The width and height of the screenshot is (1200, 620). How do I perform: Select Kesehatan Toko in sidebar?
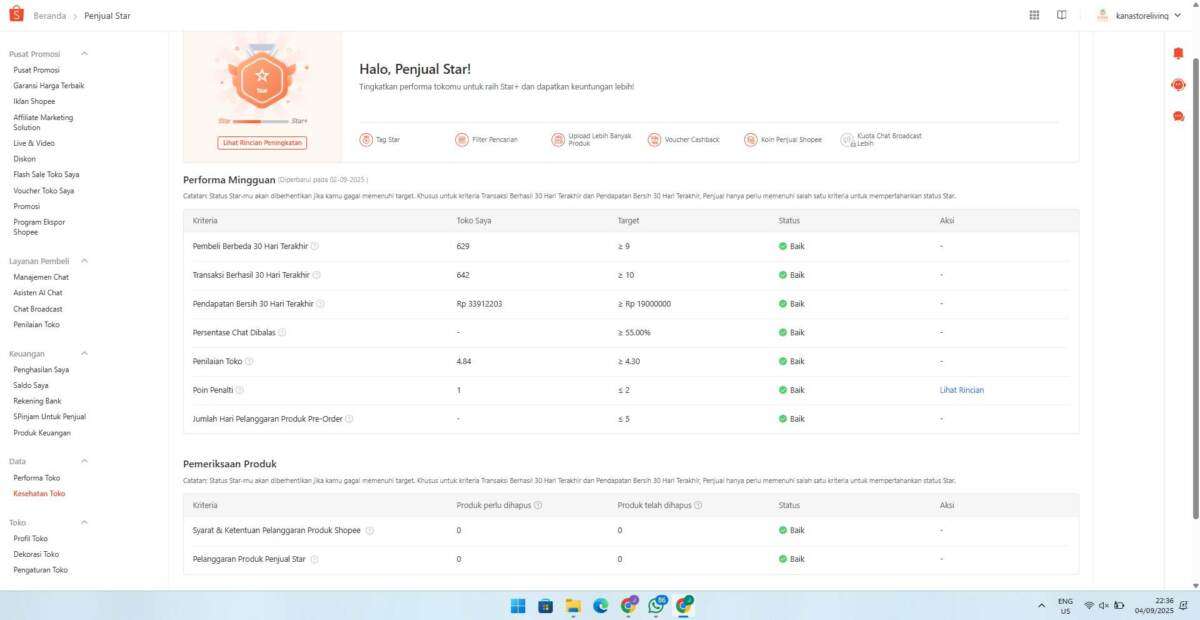[39, 493]
